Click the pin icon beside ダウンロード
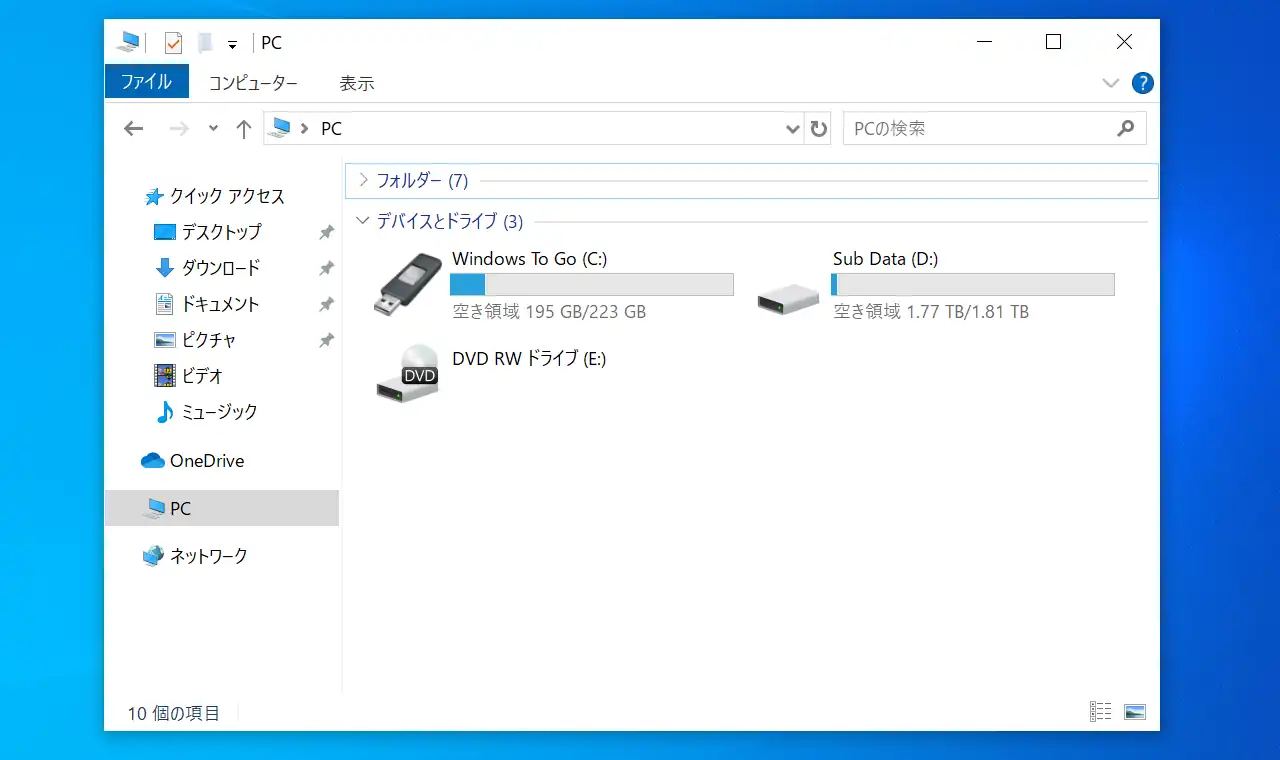 click(326, 268)
